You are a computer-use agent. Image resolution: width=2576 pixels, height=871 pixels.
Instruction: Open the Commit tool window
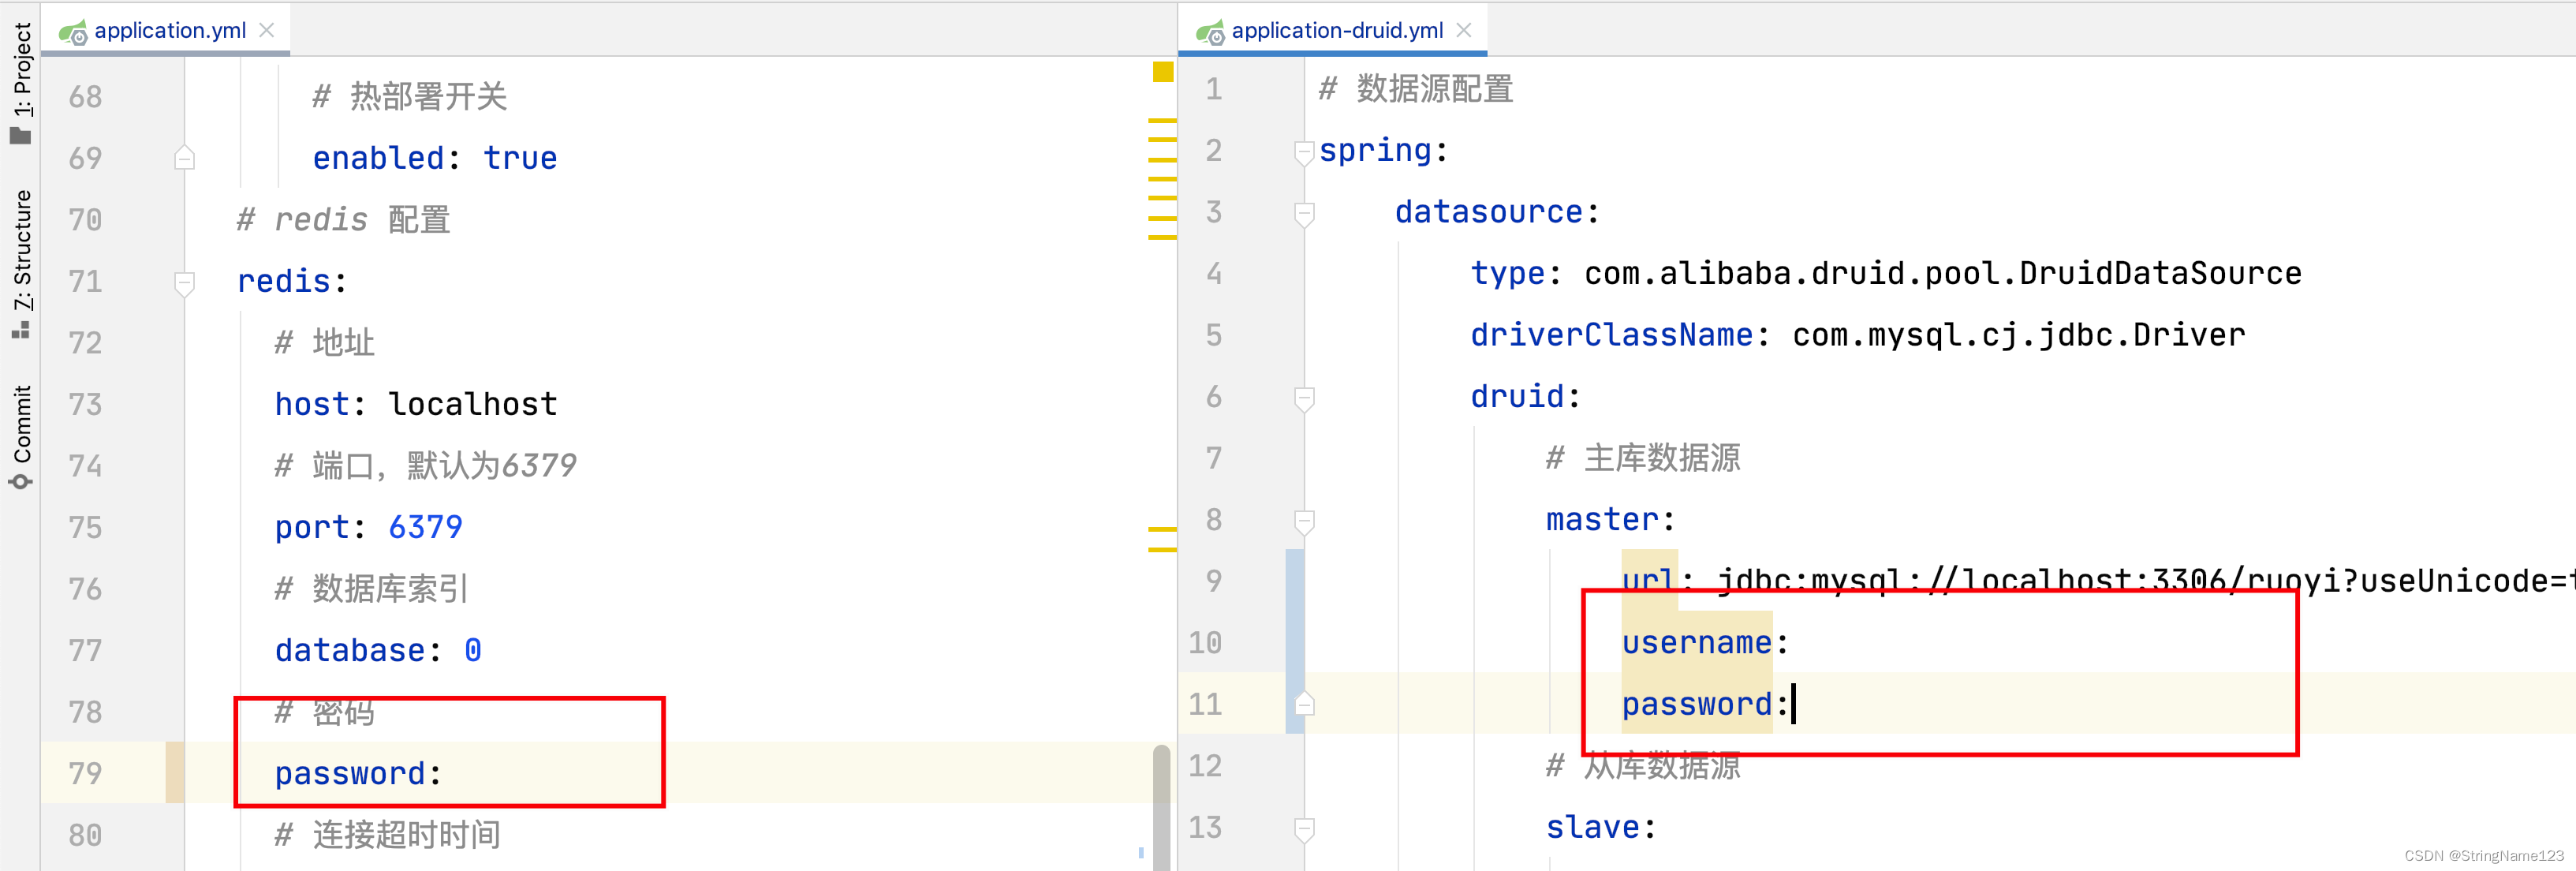[x=21, y=436]
